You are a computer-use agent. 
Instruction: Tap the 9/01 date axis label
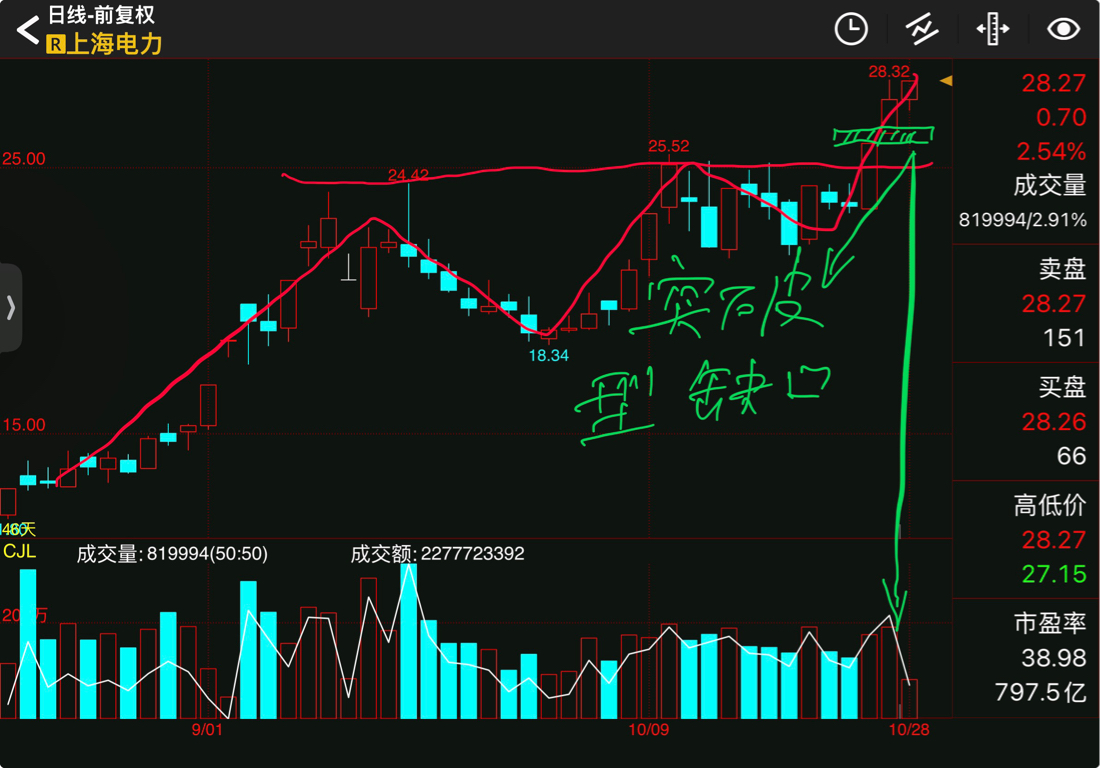tap(207, 729)
